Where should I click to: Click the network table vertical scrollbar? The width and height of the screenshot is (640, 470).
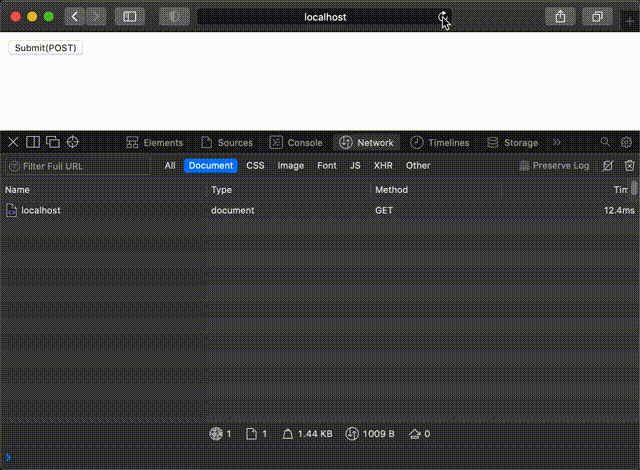[x=634, y=188]
